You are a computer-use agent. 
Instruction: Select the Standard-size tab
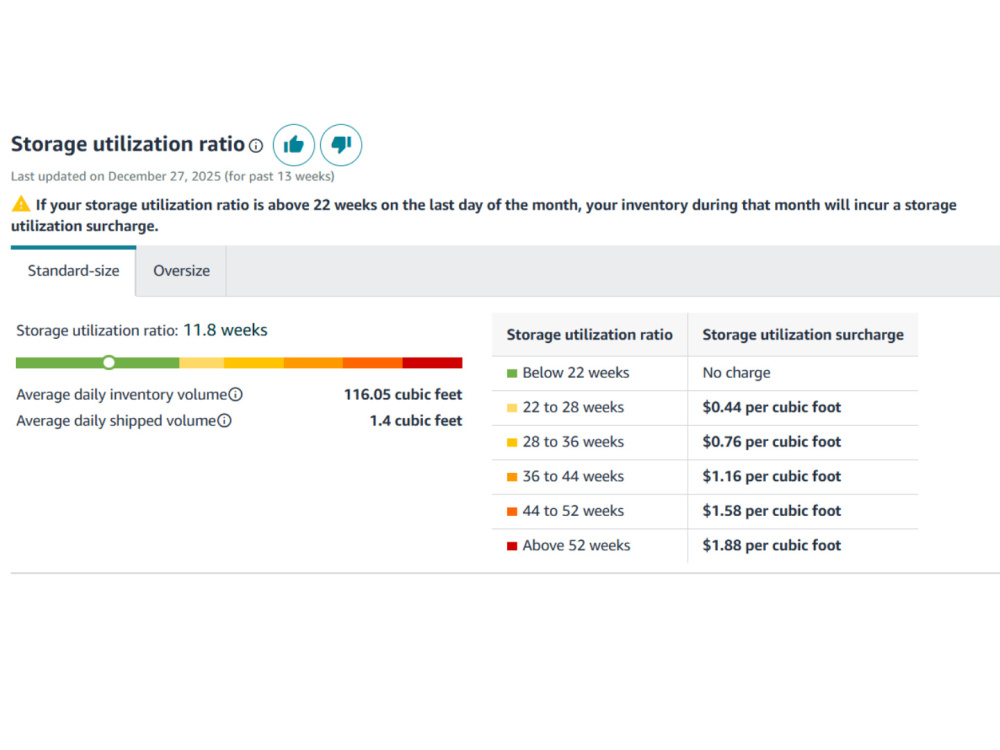73,271
